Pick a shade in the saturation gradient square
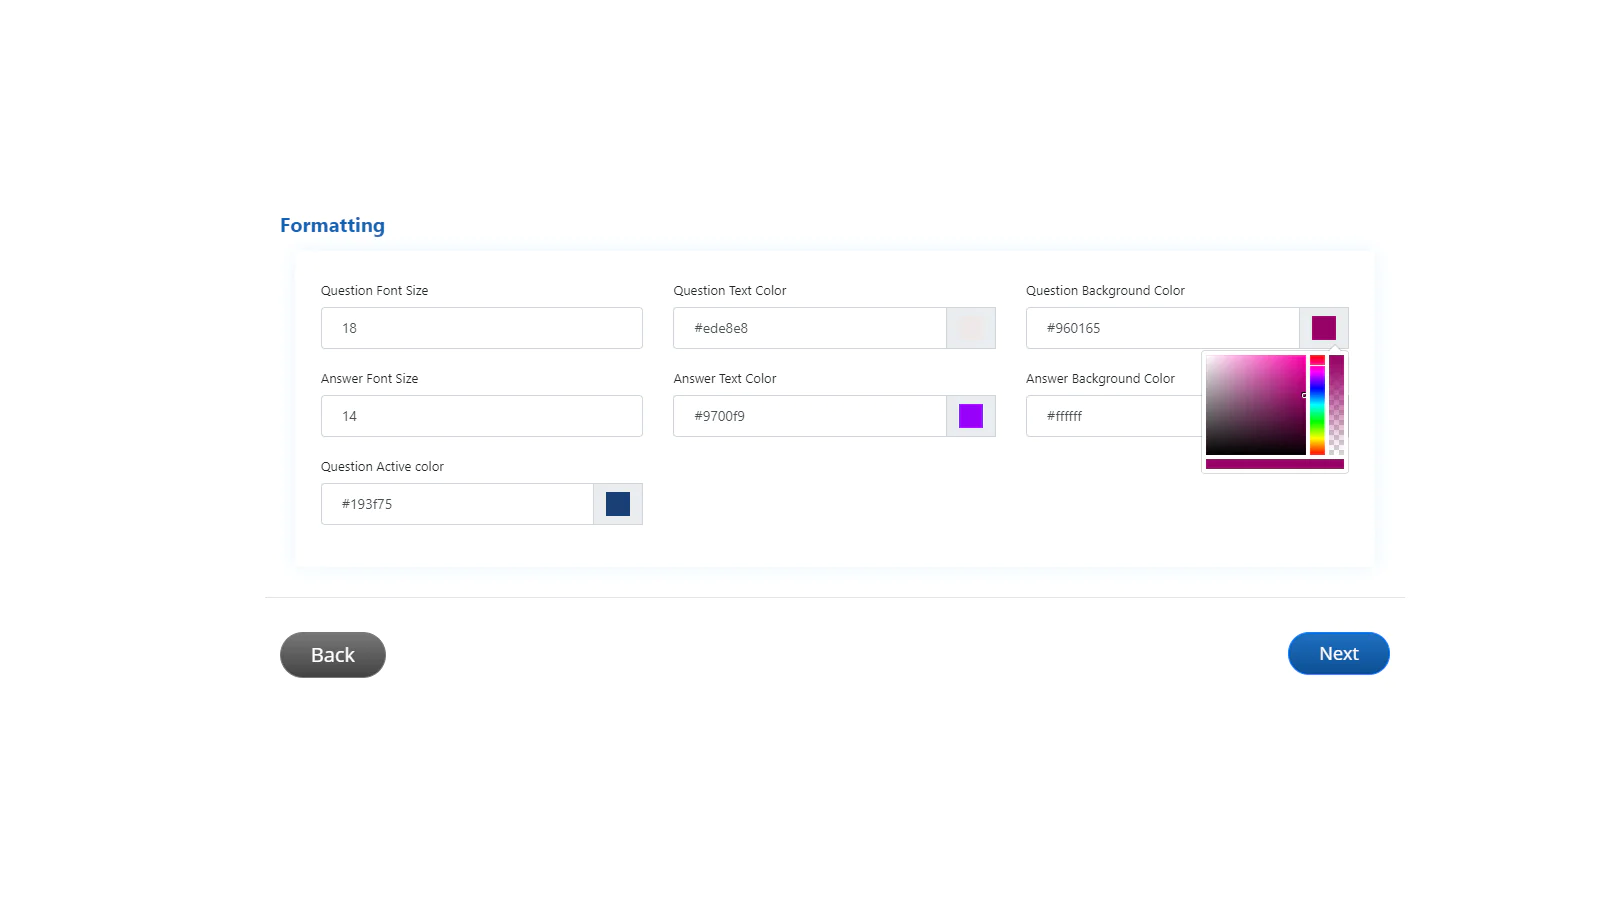1600x900 pixels. point(1255,405)
